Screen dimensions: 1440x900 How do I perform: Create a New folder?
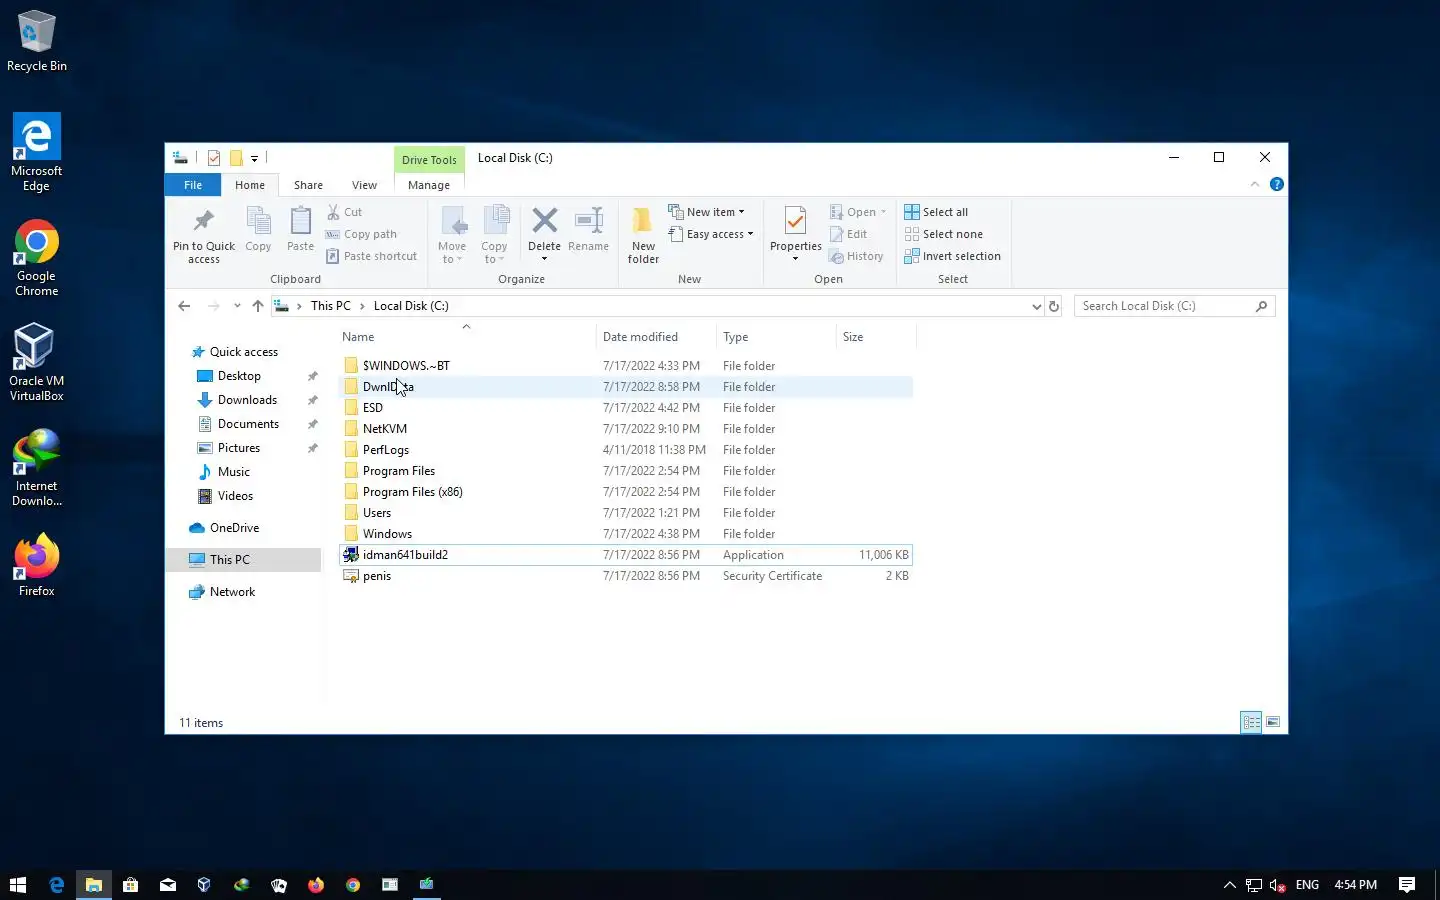pyautogui.click(x=643, y=235)
